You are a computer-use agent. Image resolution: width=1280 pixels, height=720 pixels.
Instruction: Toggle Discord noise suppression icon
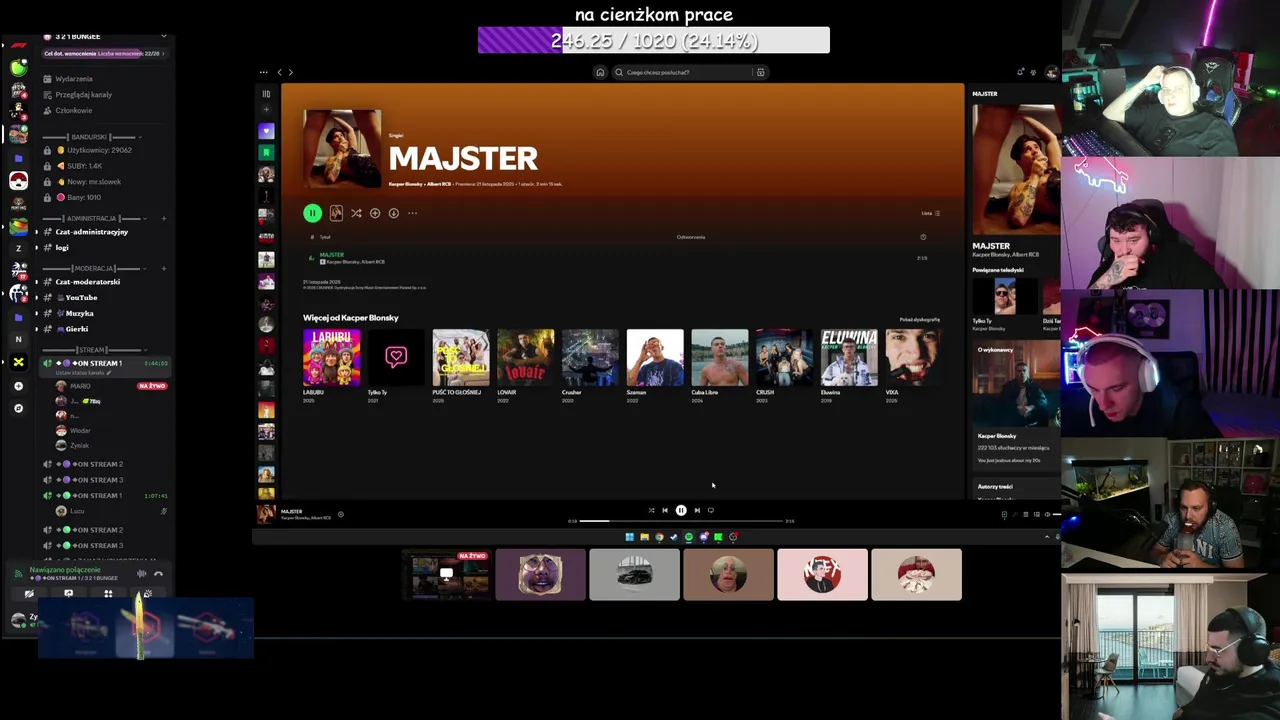click(141, 574)
